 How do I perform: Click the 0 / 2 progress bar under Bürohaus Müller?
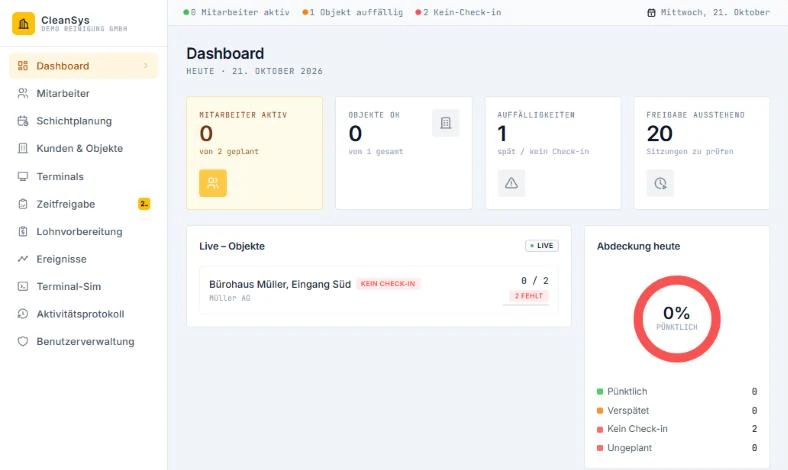526,305
